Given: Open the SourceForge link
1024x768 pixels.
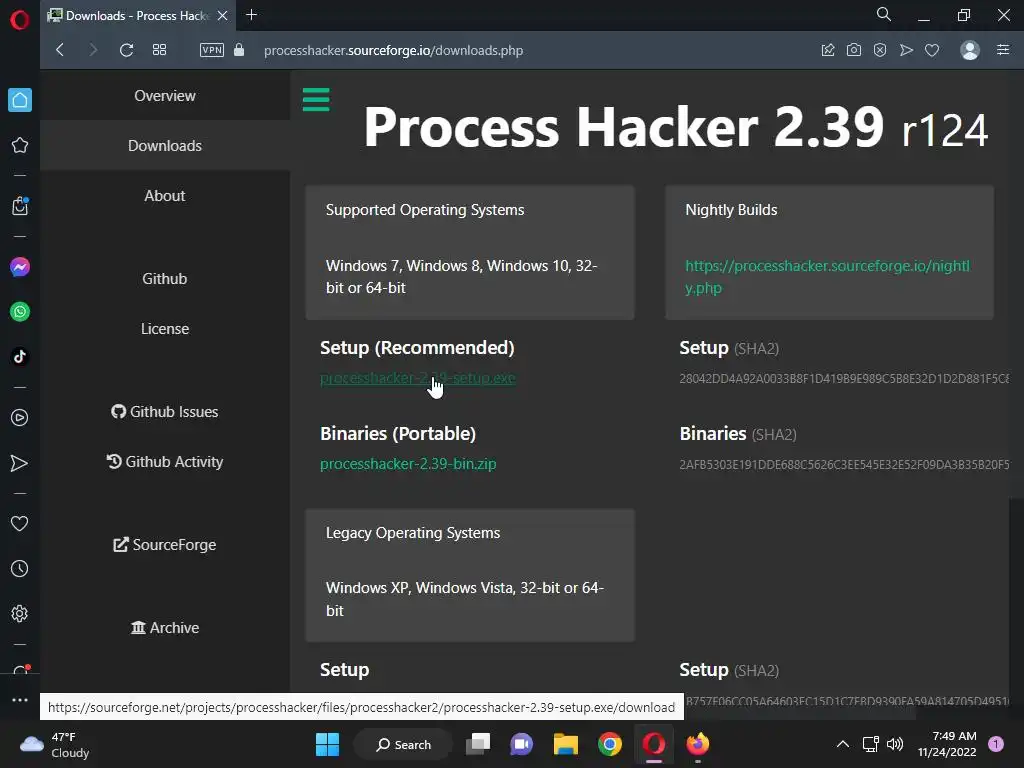Looking at the screenshot, I should 165,545.
